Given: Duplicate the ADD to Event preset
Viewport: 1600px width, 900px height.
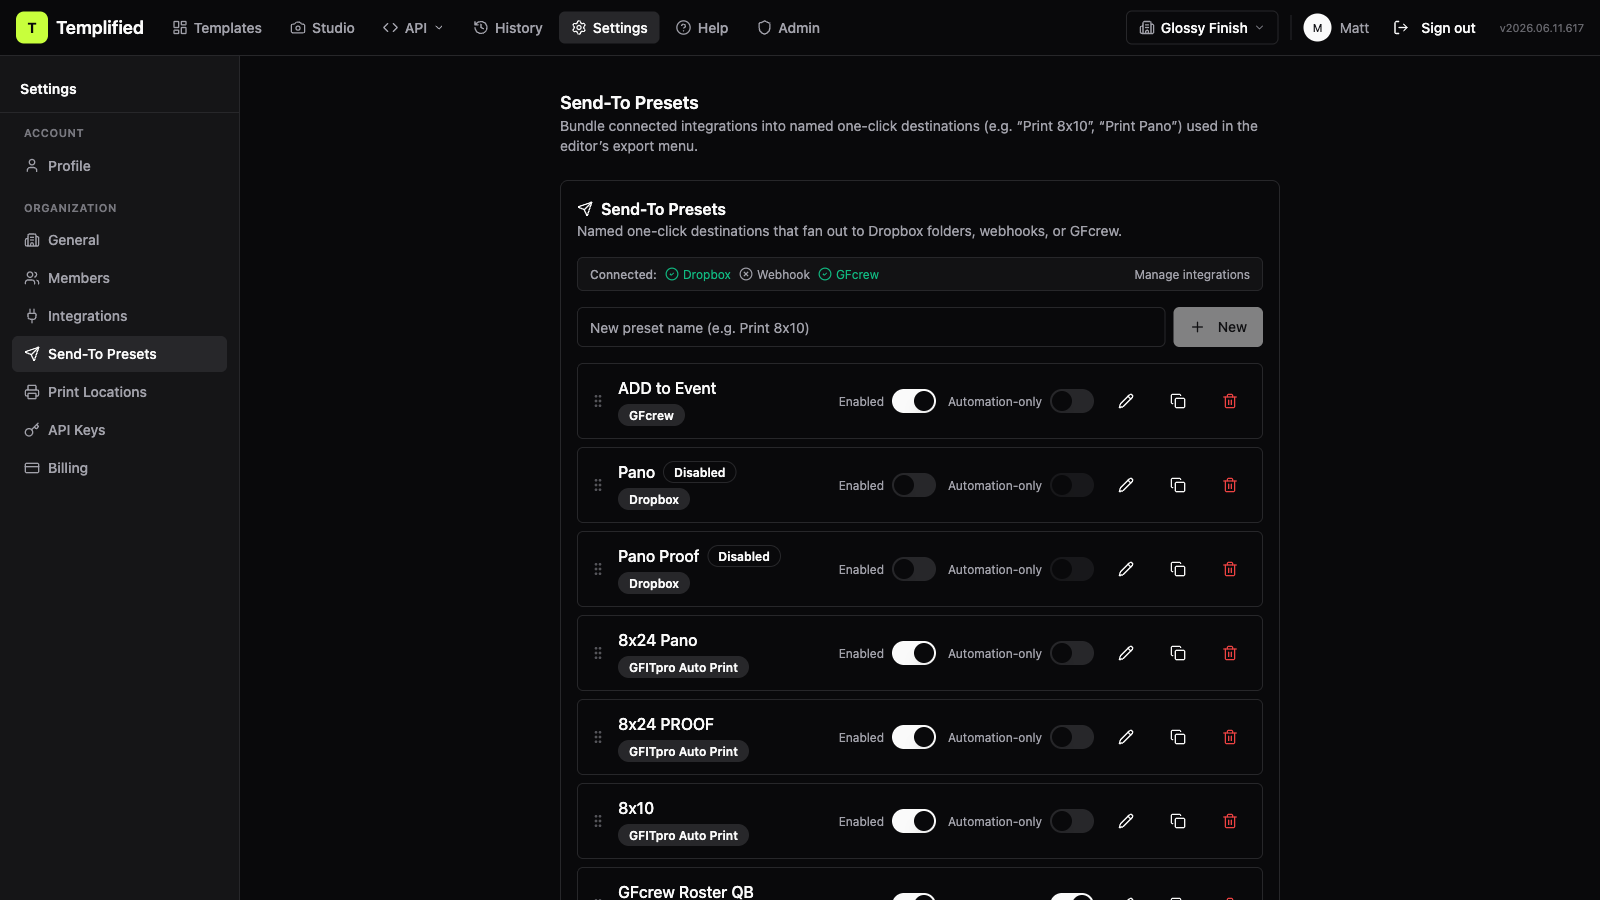Looking at the screenshot, I should pos(1178,401).
